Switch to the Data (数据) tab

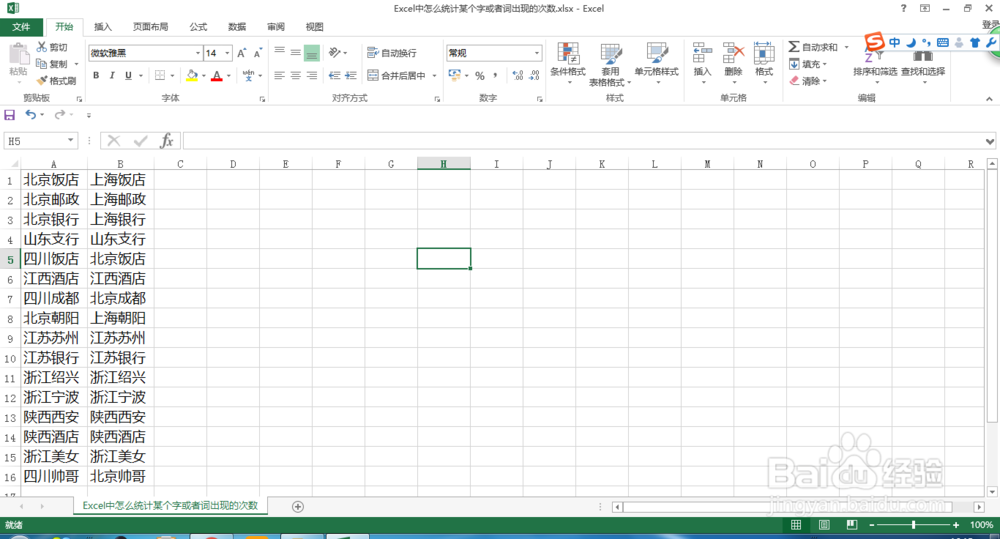[x=237, y=27]
